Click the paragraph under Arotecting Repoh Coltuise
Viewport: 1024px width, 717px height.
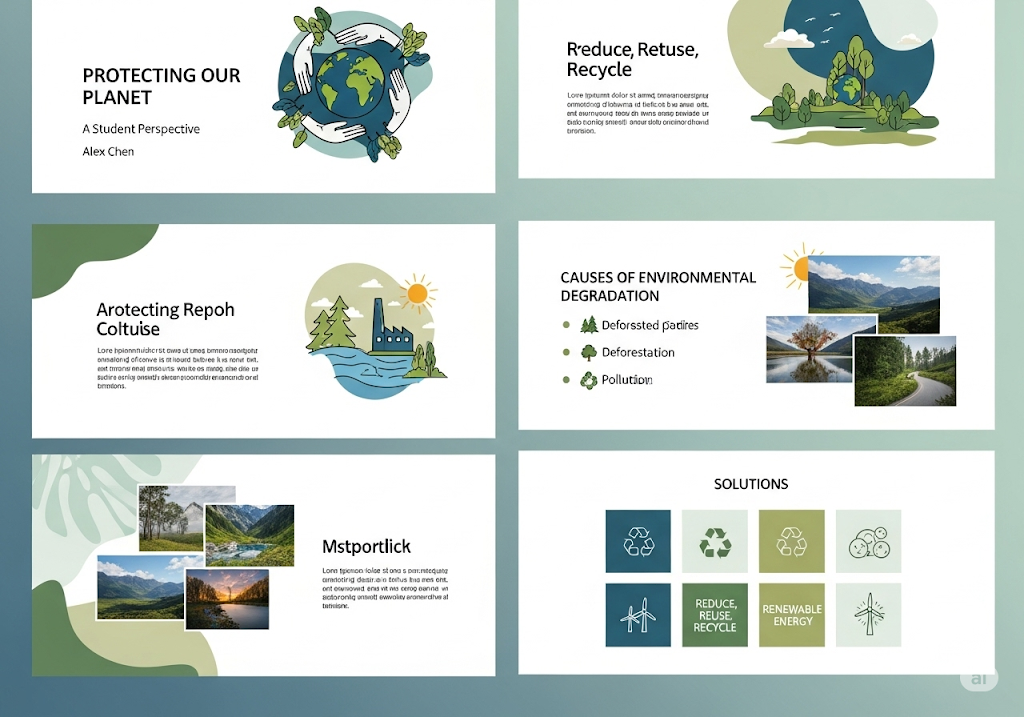(x=178, y=368)
